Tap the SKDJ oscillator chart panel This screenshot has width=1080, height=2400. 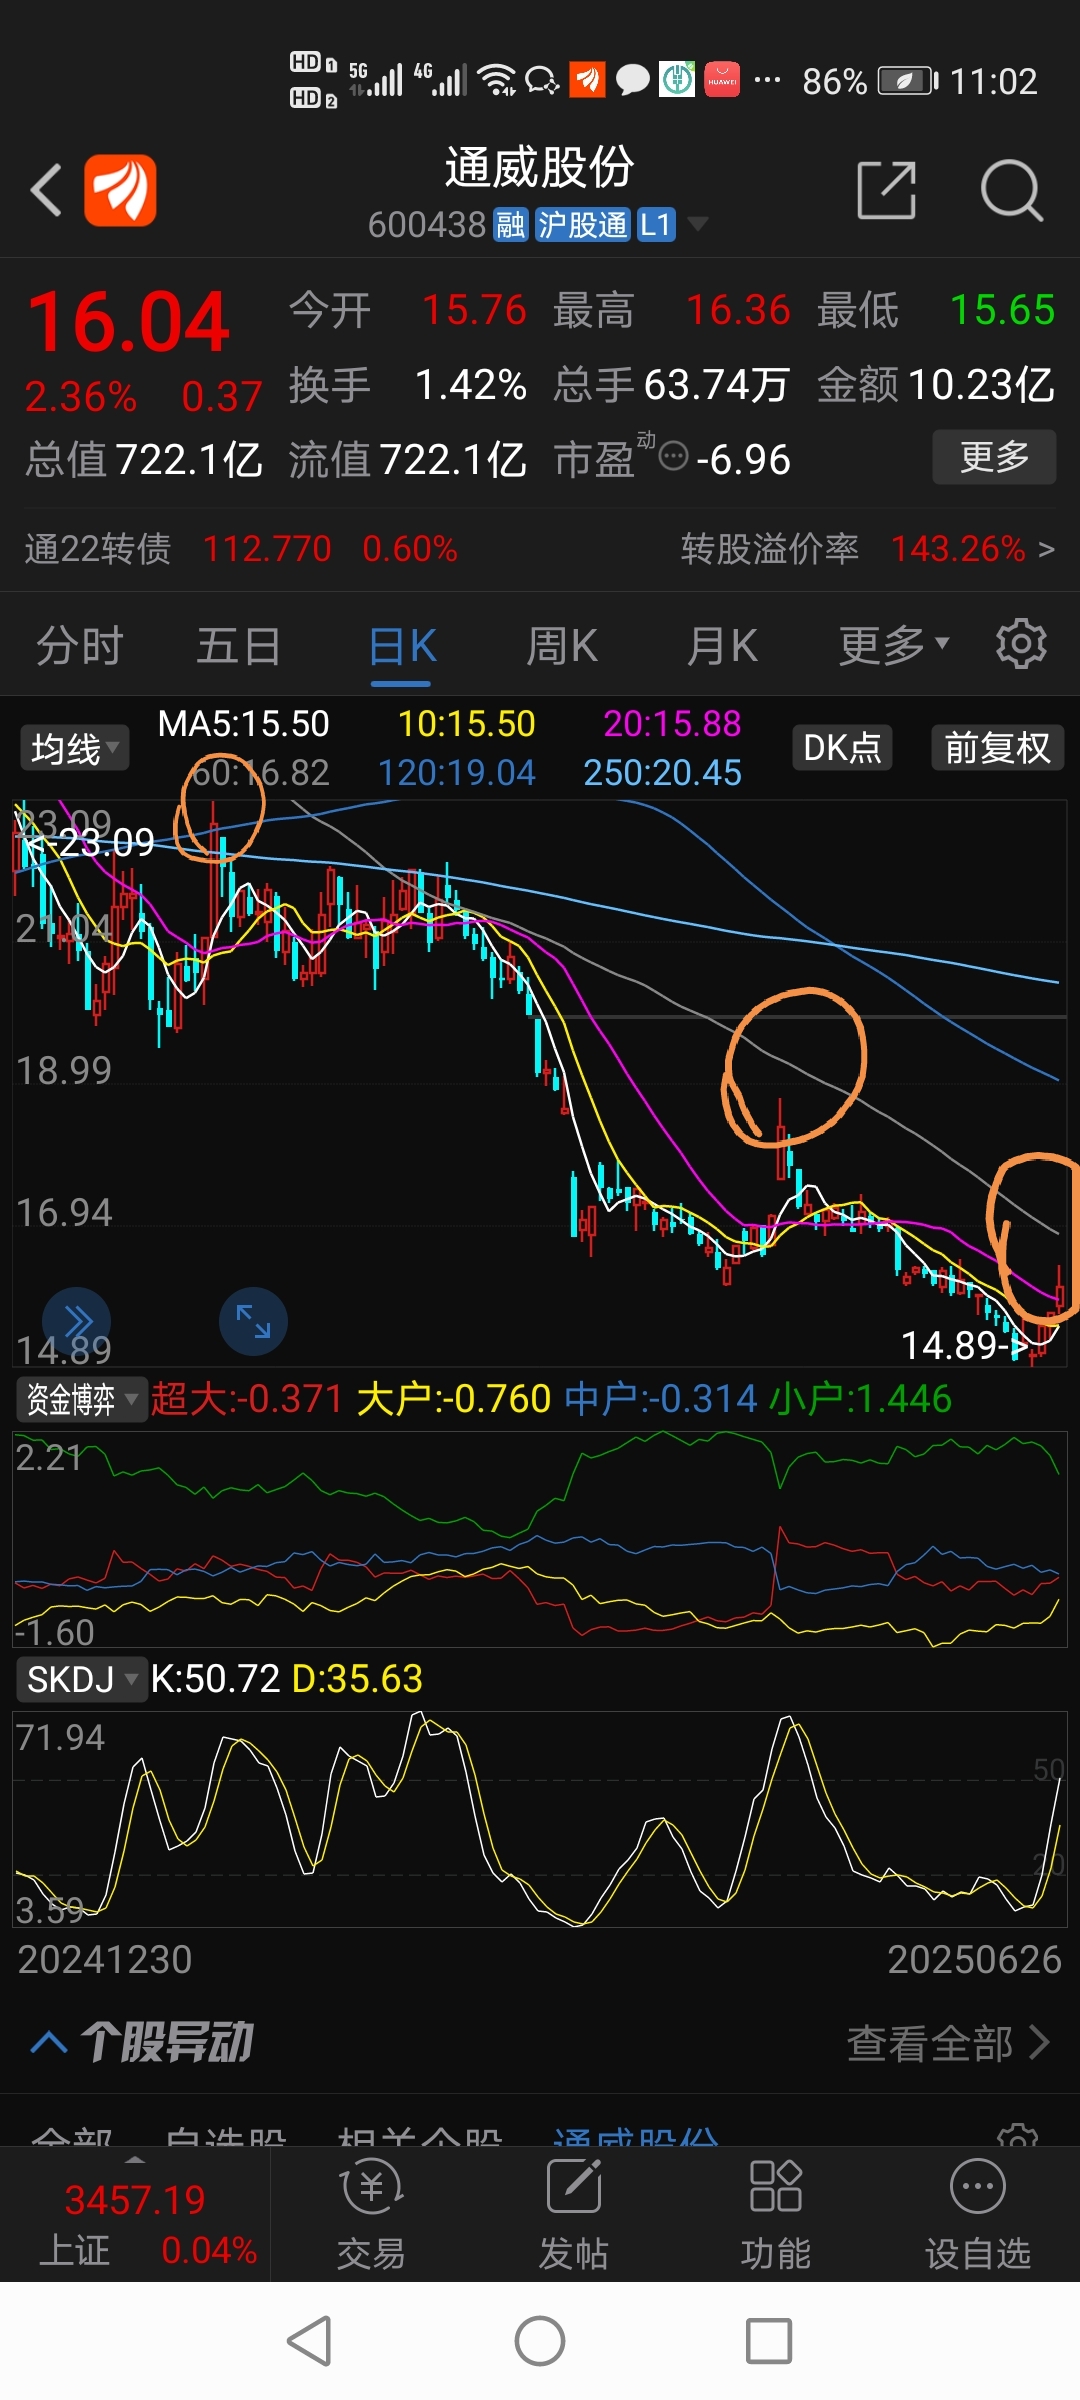coord(540,1819)
